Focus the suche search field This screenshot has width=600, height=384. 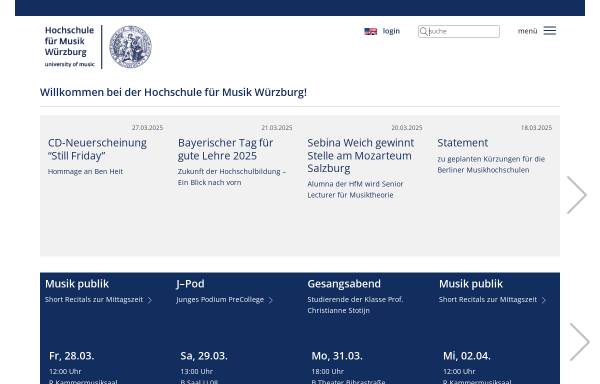[459, 31]
